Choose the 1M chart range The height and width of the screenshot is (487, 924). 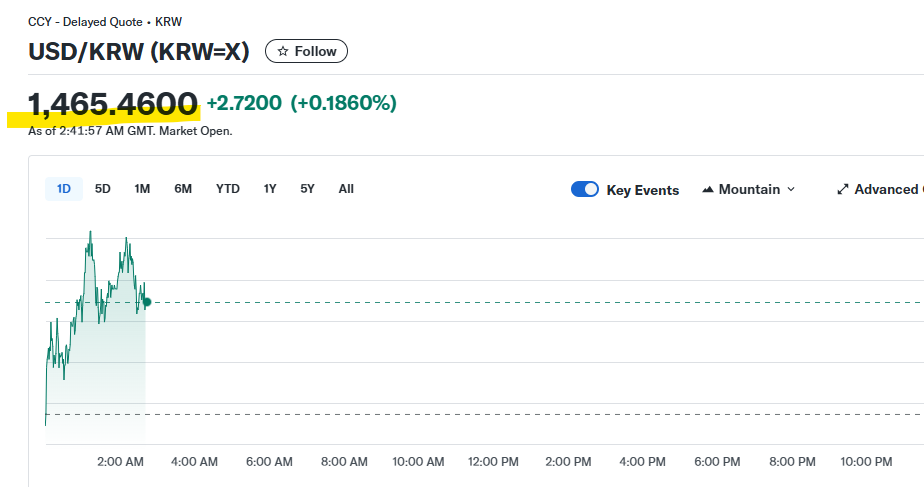click(x=142, y=189)
